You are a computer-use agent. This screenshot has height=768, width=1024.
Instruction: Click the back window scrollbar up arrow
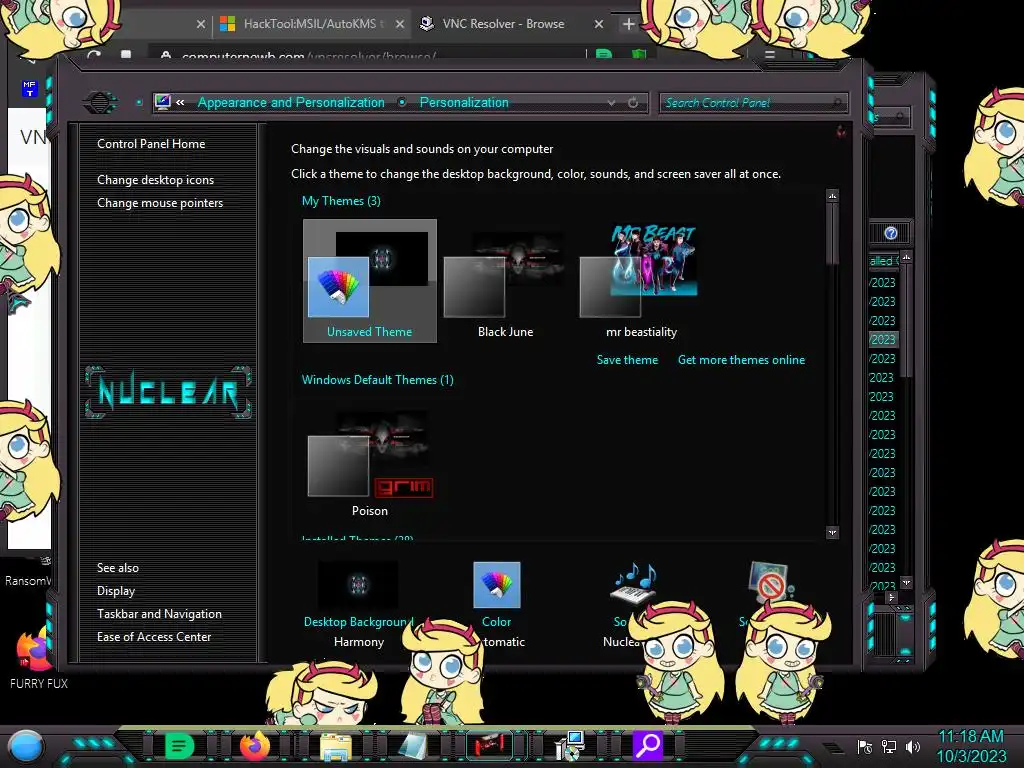click(x=906, y=257)
